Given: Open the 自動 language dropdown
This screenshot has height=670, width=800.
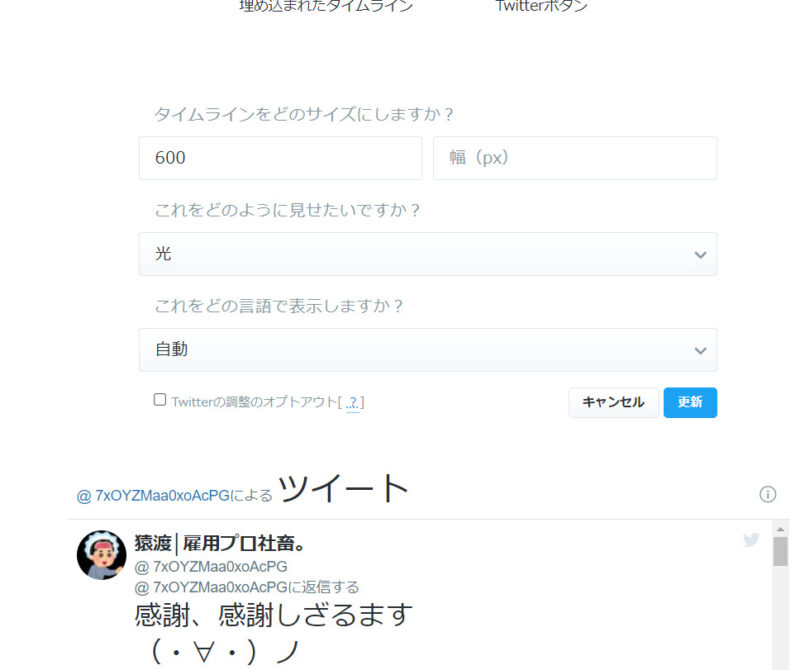Looking at the screenshot, I should click(x=428, y=350).
